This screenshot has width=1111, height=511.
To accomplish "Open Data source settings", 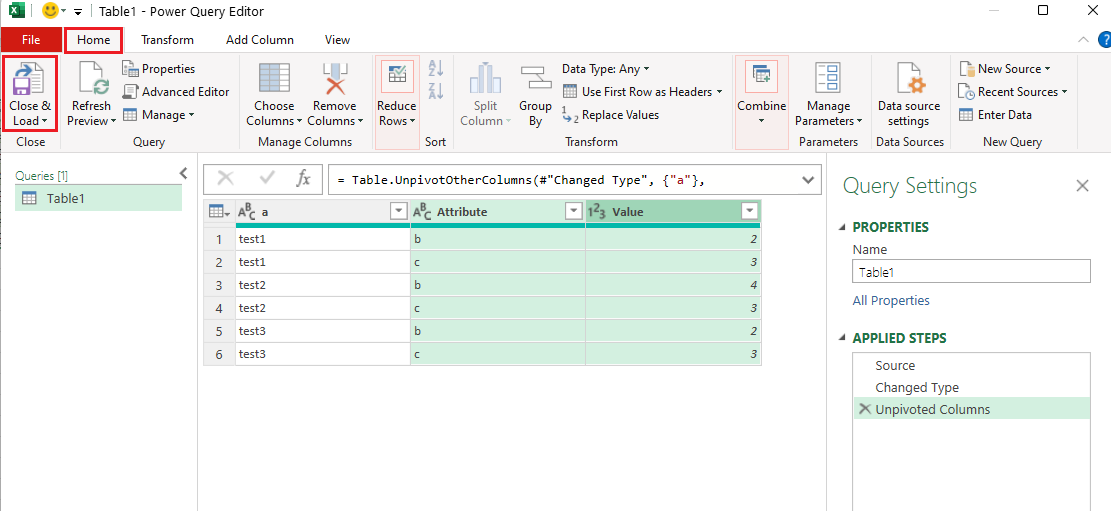I will click(908, 94).
